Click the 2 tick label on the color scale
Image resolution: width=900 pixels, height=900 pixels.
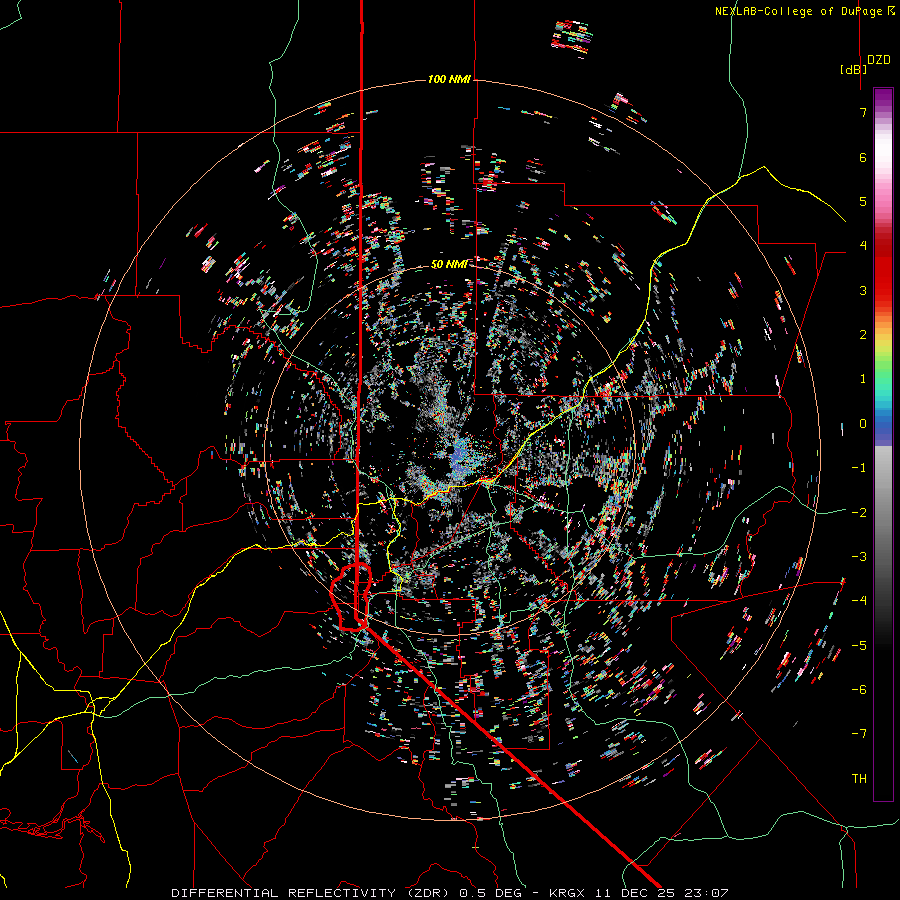pyautogui.click(x=863, y=335)
